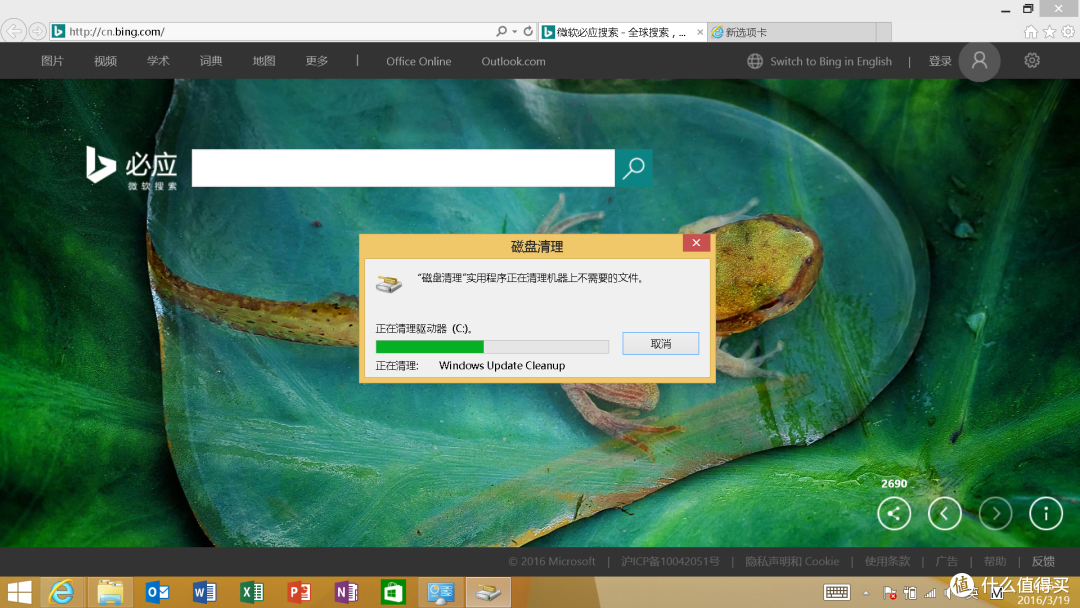Open File Explorer from taskbar
Screen dimensions: 1080x608
click(110, 592)
